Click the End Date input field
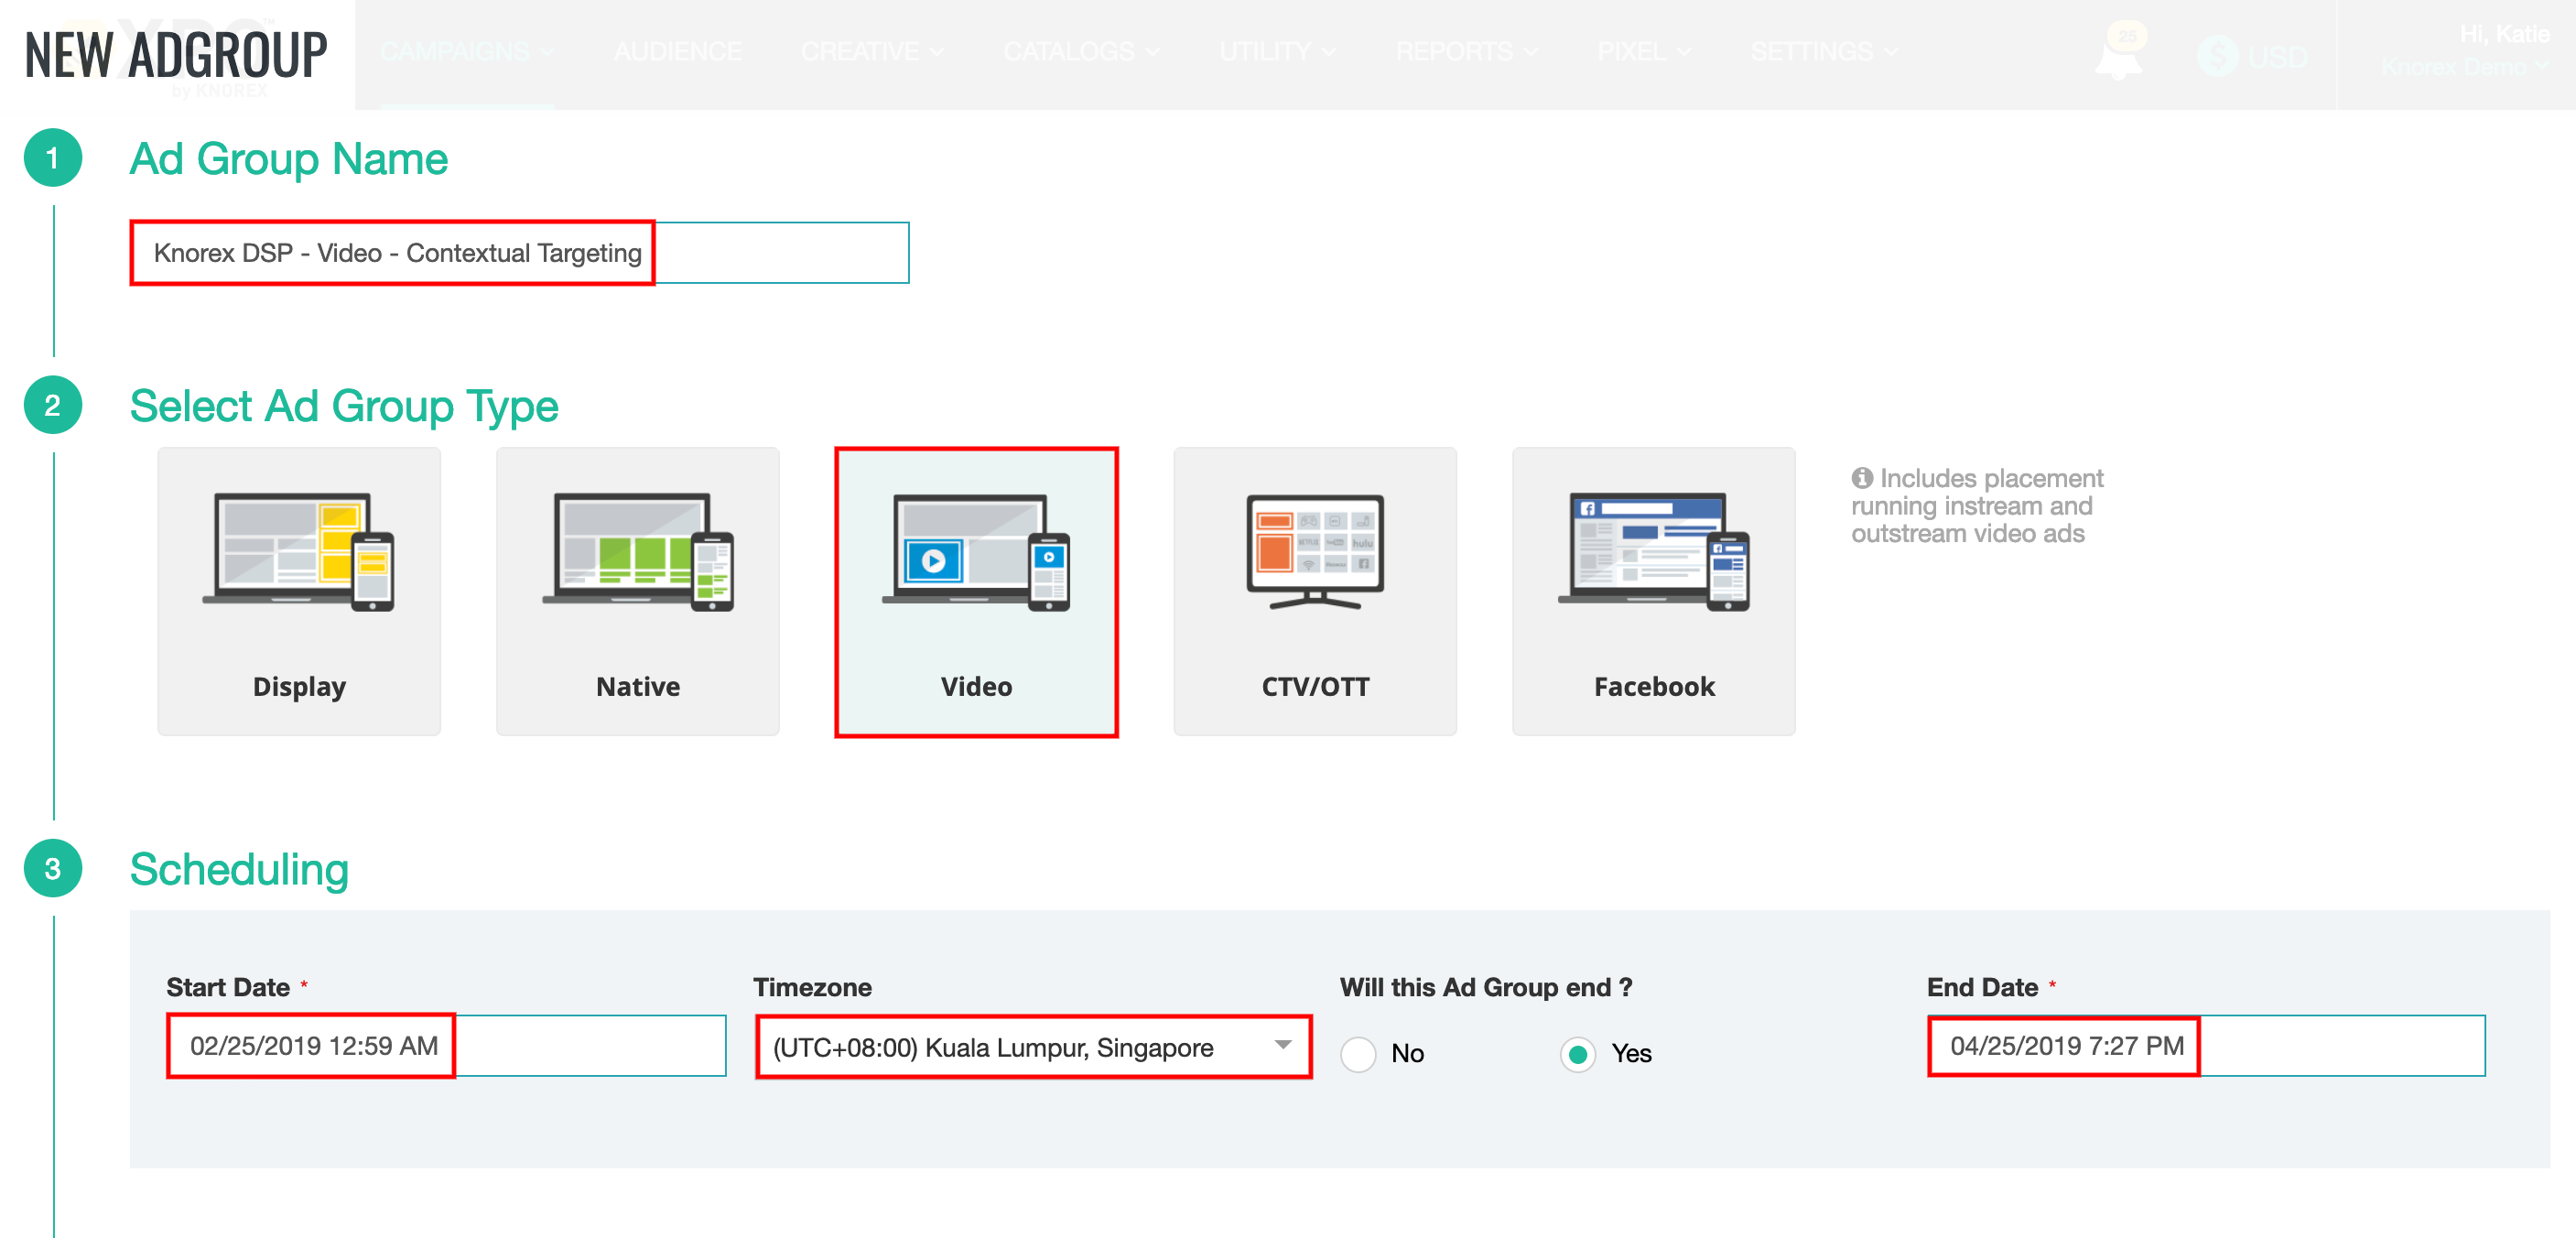This screenshot has height=1238, width=2576. coord(2206,1046)
